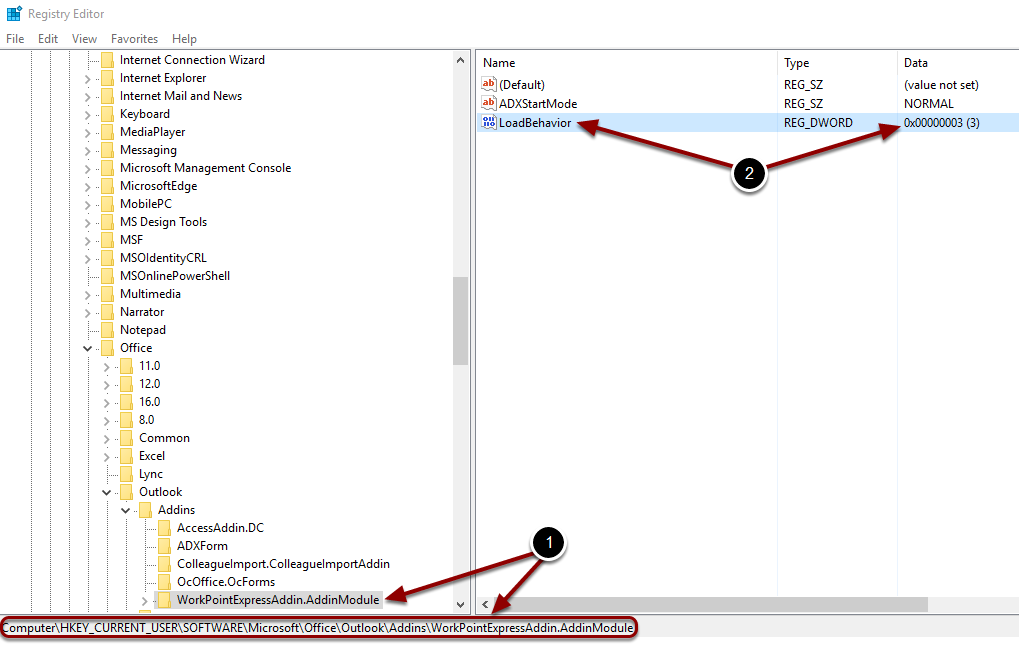Click the MediaPlayer folder icon
Image resolution: width=1019 pixels, height=658 pixels.
point(107,132)
